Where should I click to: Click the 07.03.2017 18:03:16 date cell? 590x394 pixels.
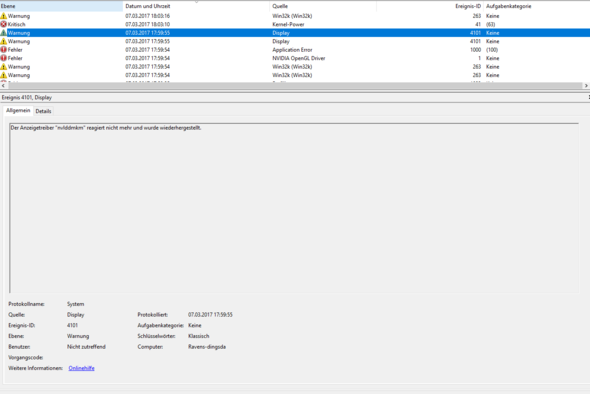tap(148, 16)
